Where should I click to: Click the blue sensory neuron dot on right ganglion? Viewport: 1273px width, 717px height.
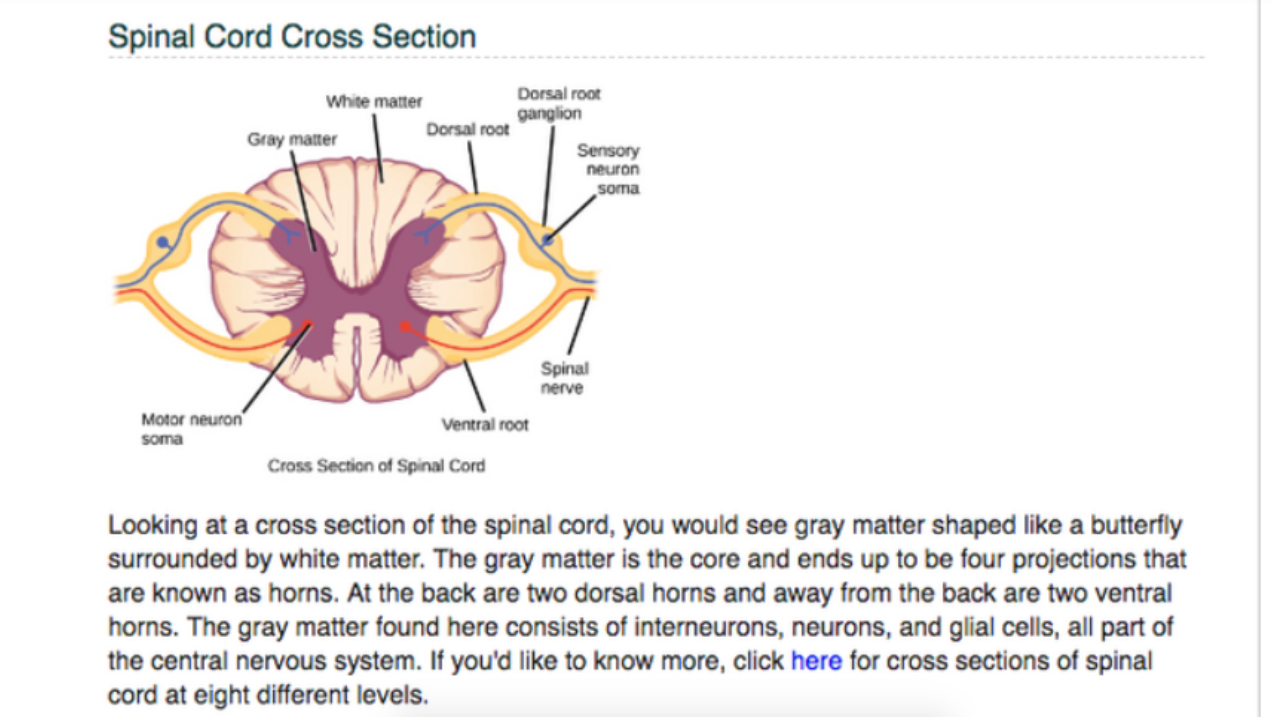tap(547, 241)
